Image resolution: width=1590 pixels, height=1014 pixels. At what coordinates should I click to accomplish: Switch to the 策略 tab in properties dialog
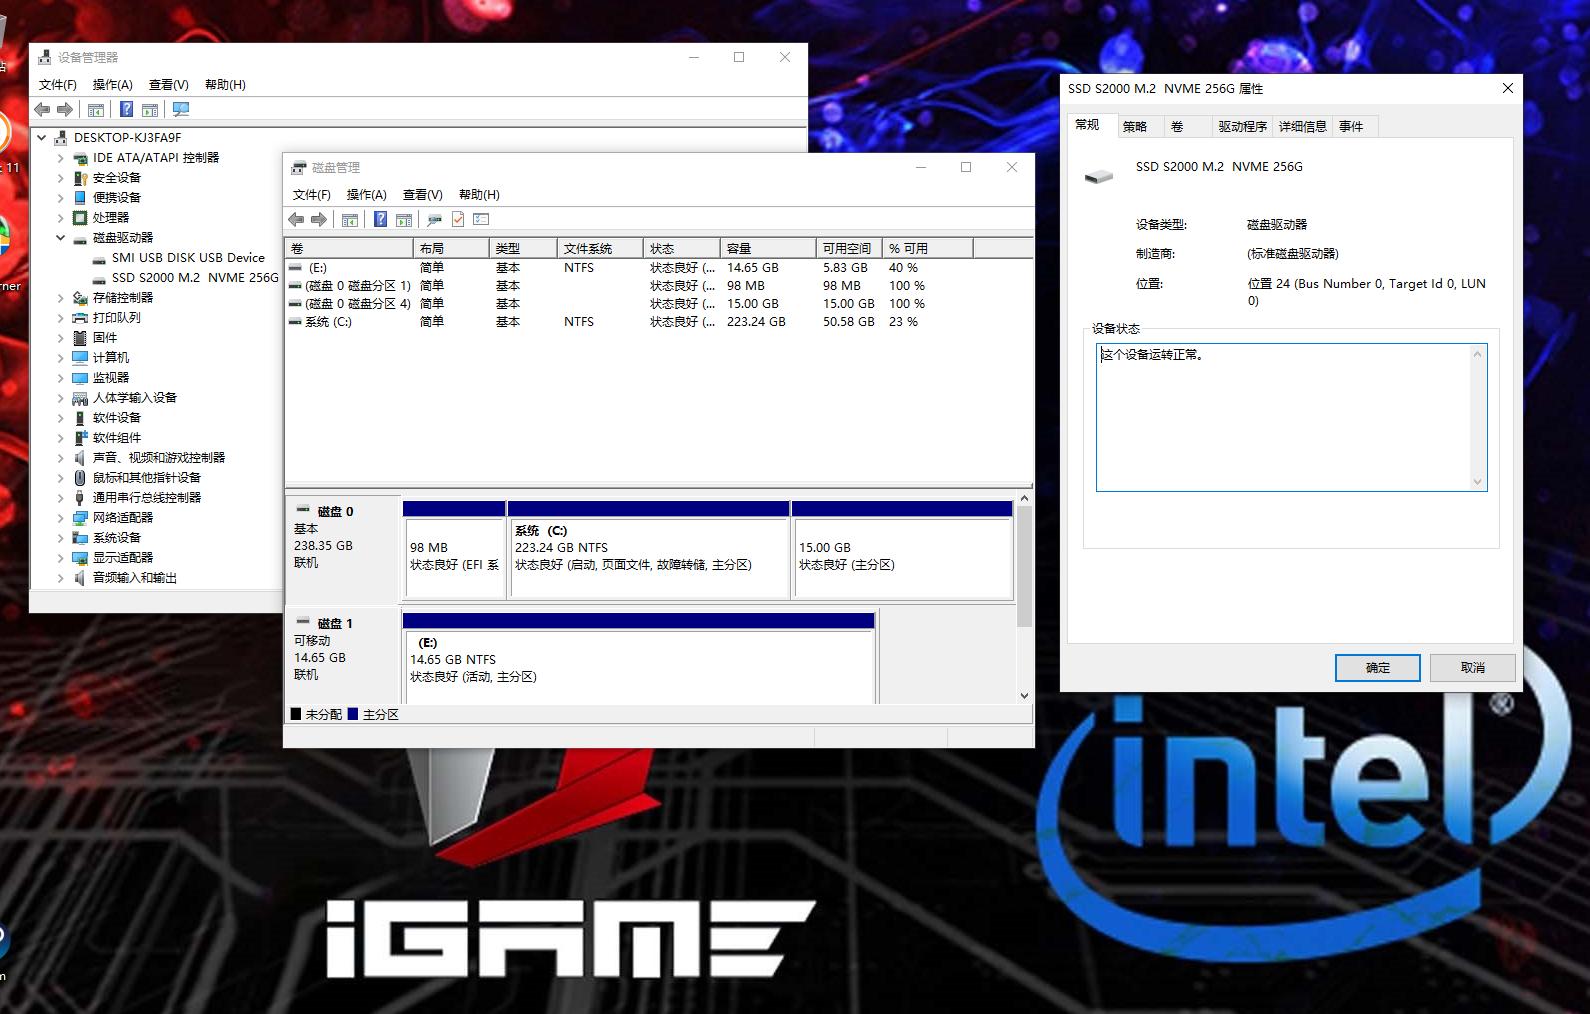click(1135, 126)
